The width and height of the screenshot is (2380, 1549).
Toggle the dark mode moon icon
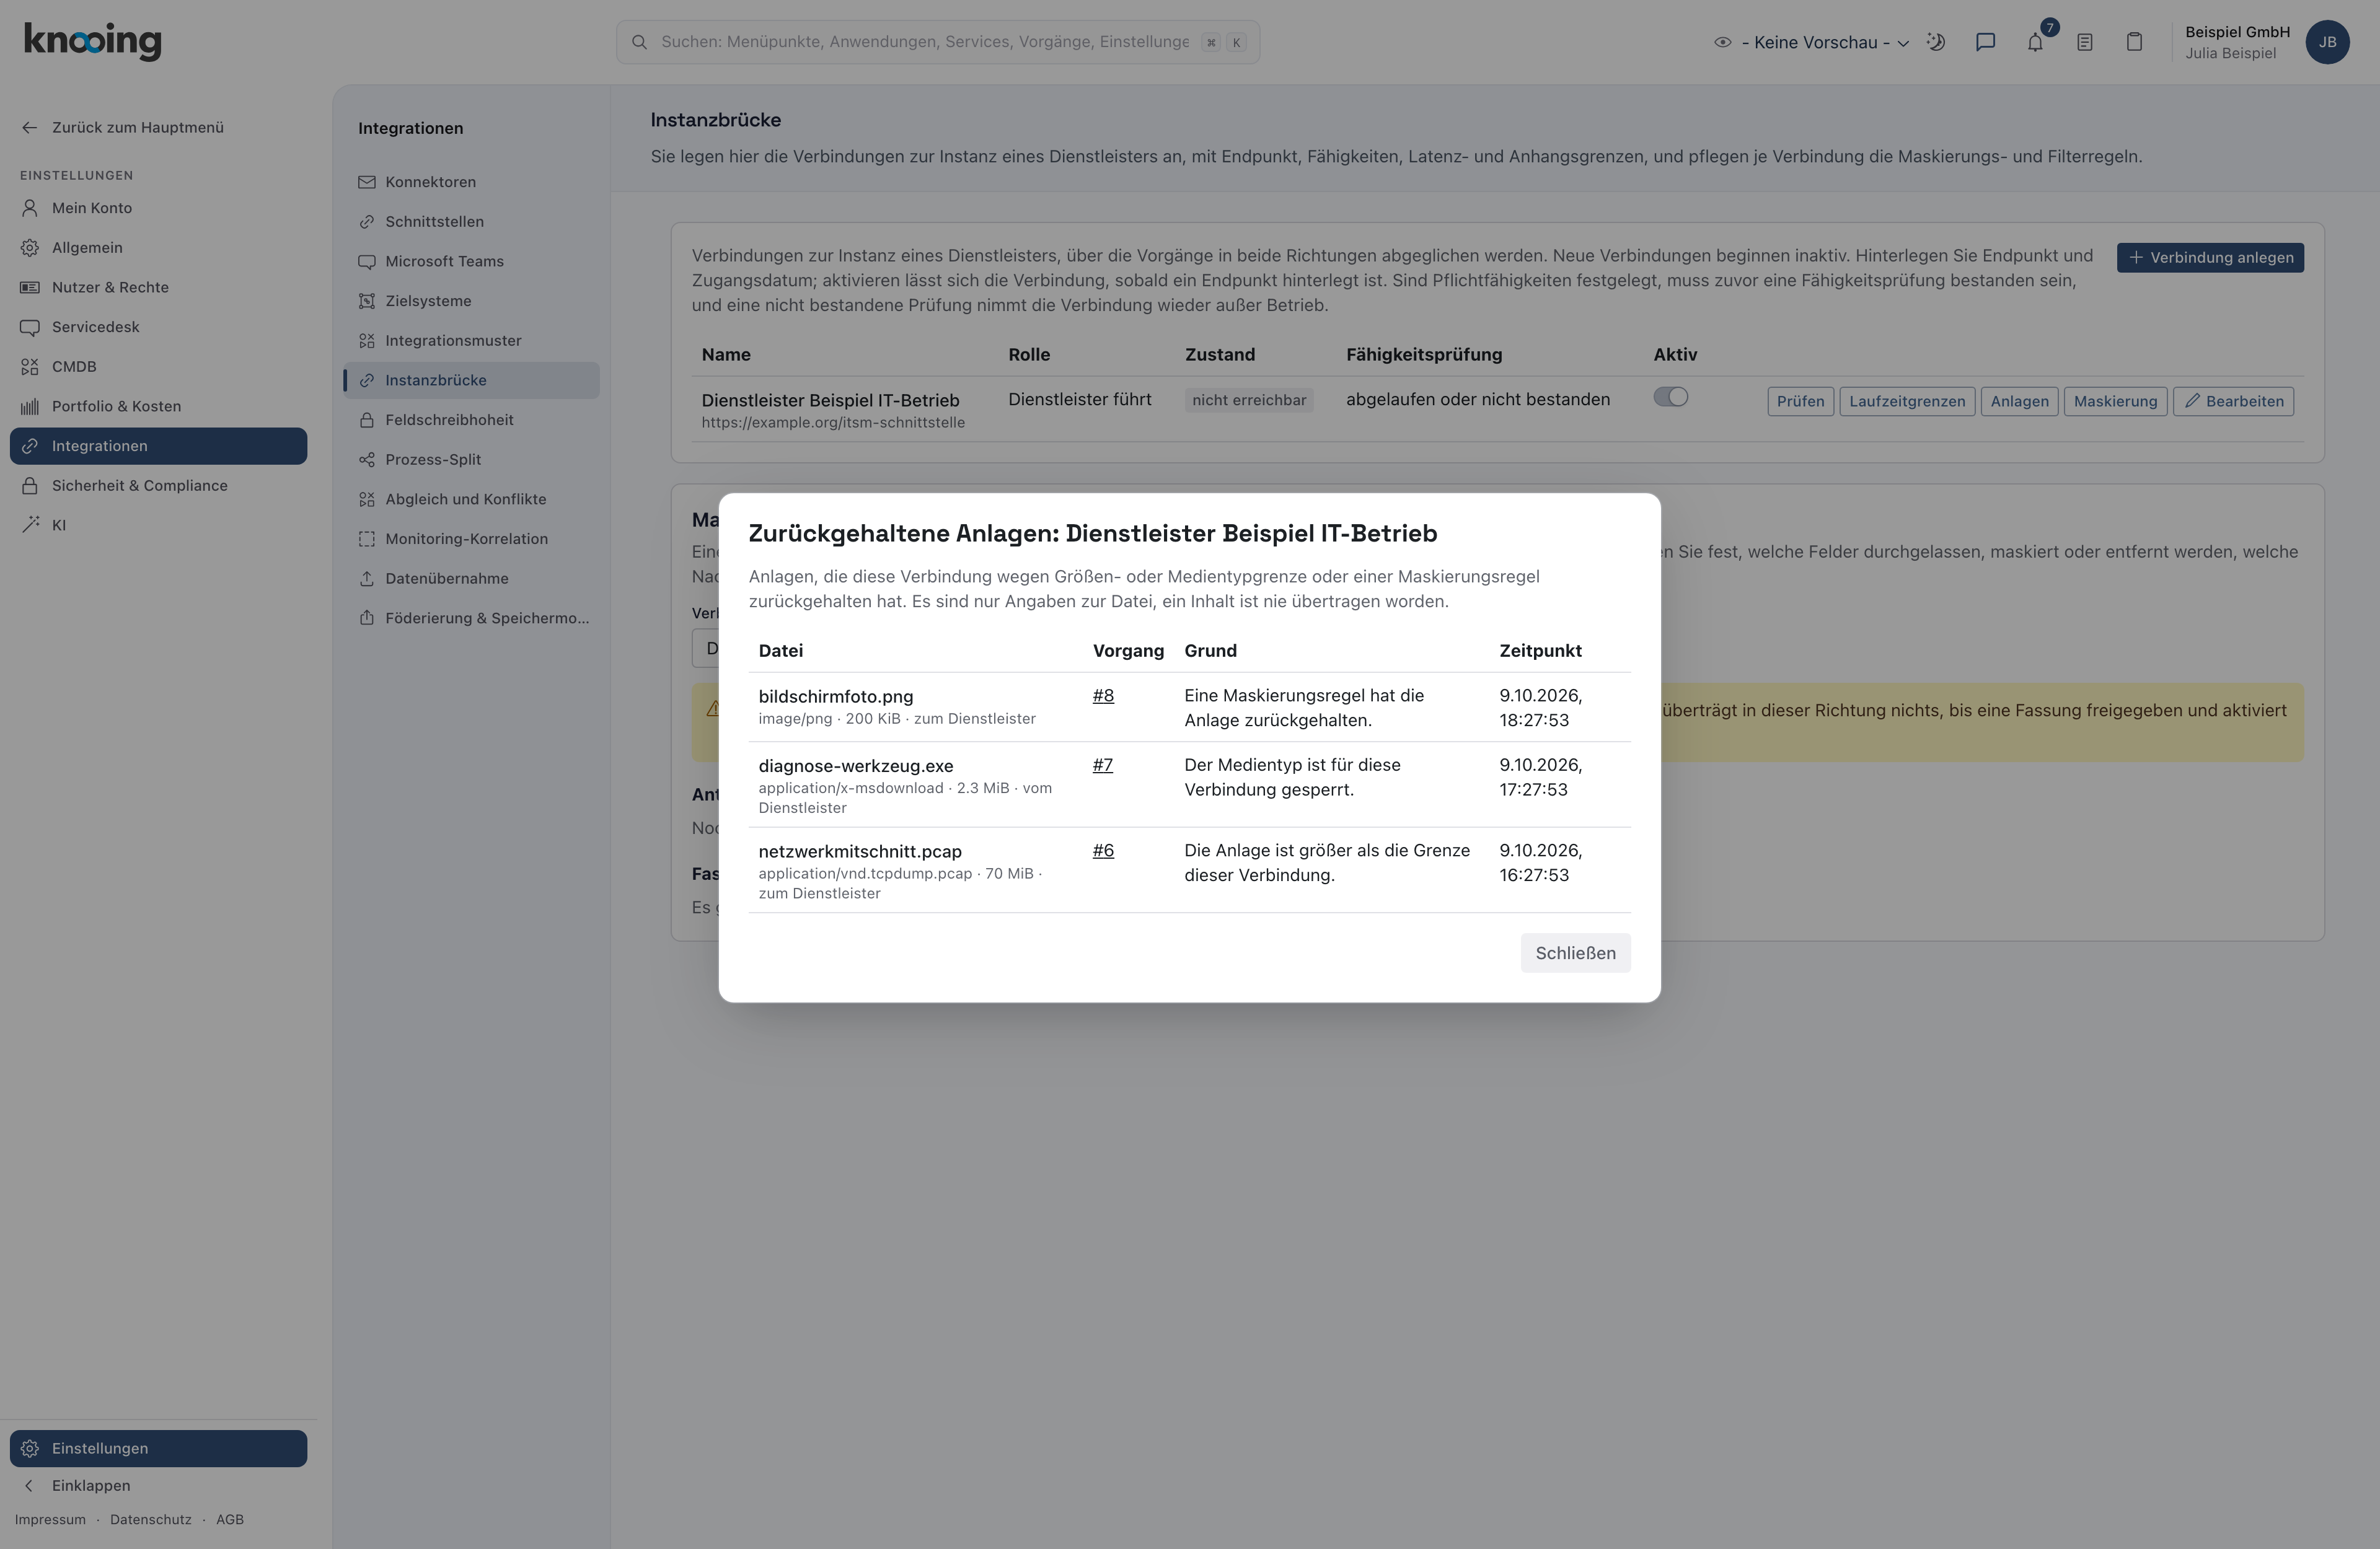1936,42
